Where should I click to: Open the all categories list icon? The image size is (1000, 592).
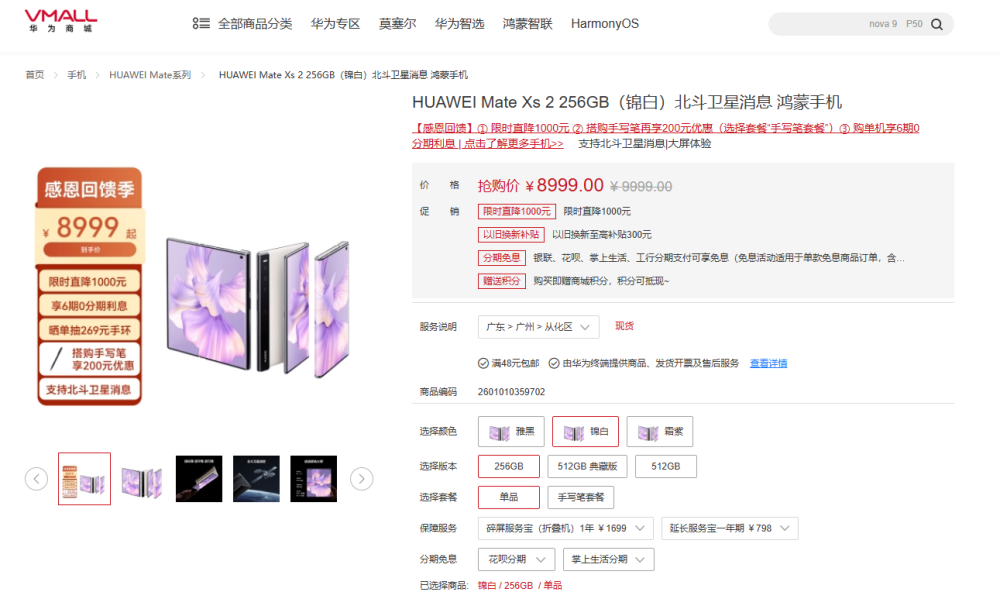click(201, 24)
